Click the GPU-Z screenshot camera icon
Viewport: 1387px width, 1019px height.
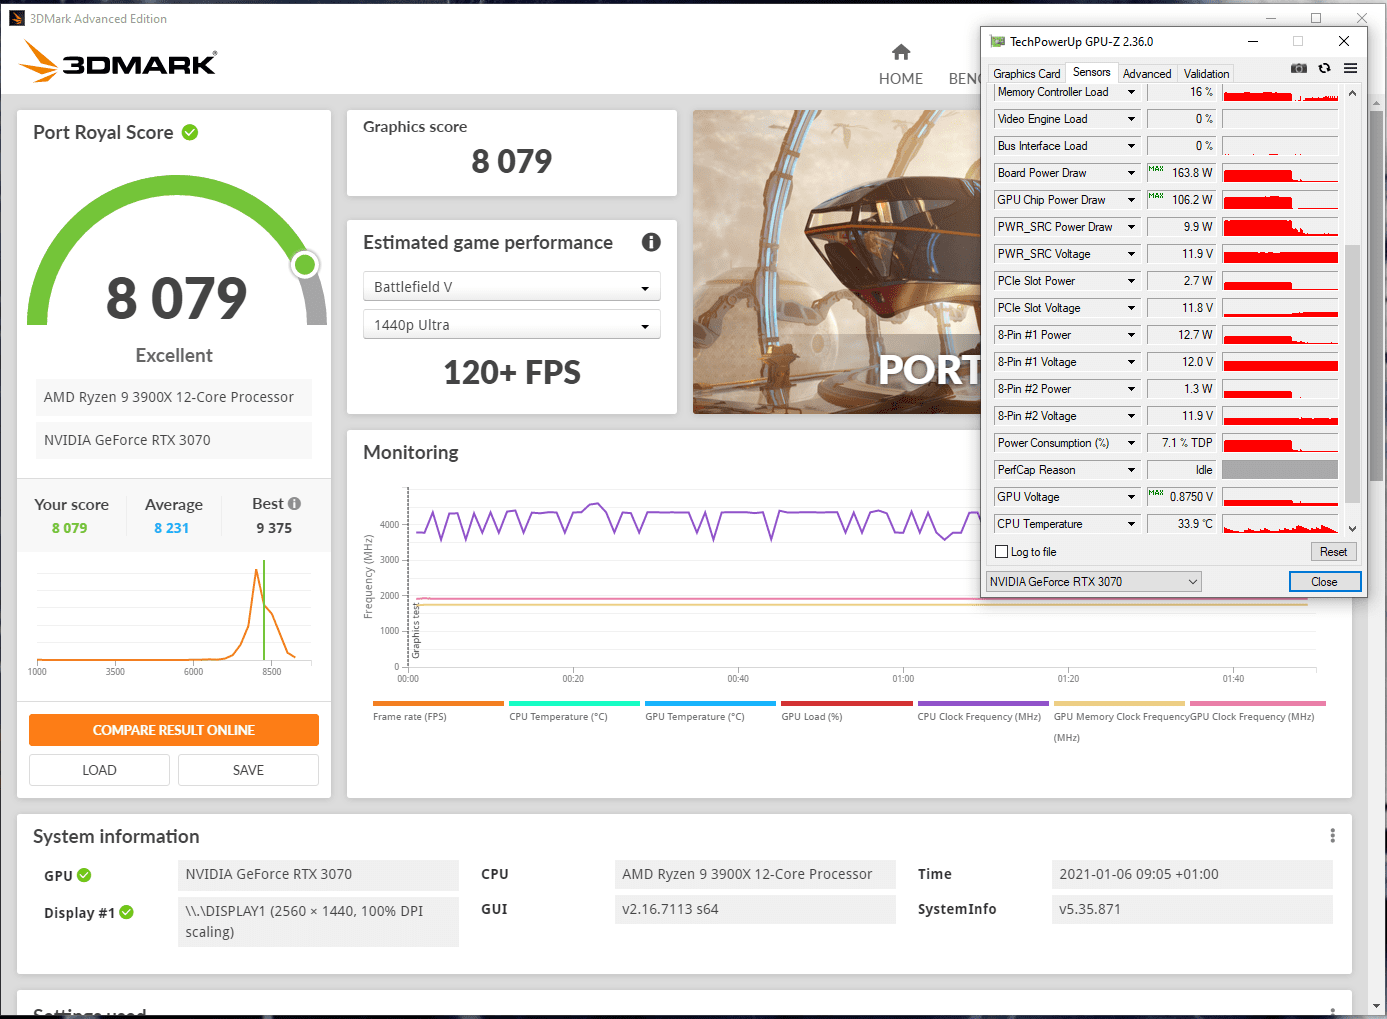[x=1298, y=68]
